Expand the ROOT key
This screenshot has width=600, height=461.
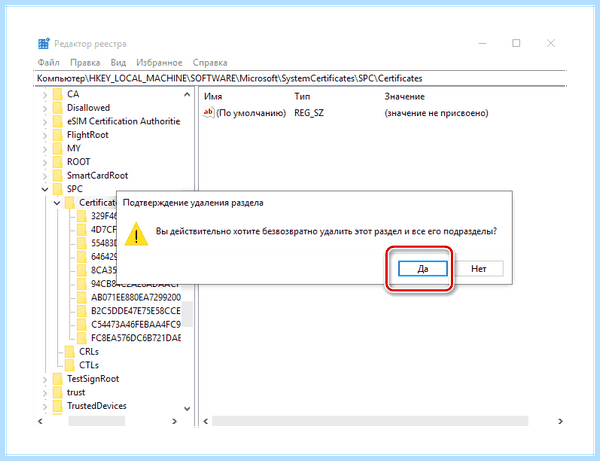coord(45,162)
